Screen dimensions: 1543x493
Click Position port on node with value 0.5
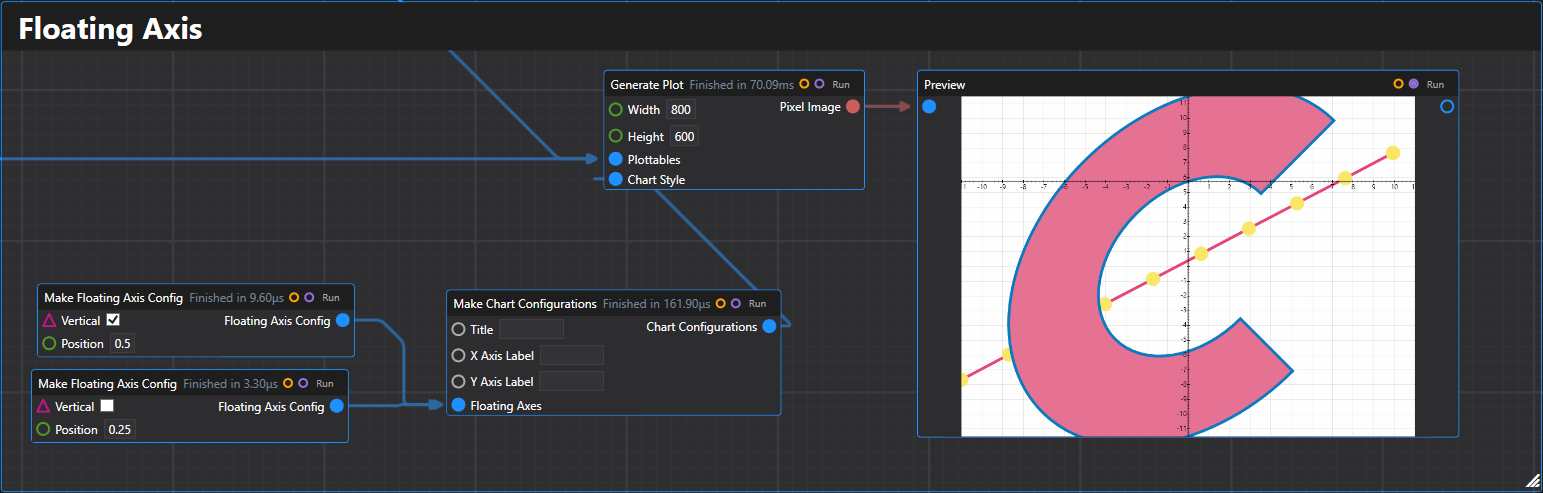(49, 343)
